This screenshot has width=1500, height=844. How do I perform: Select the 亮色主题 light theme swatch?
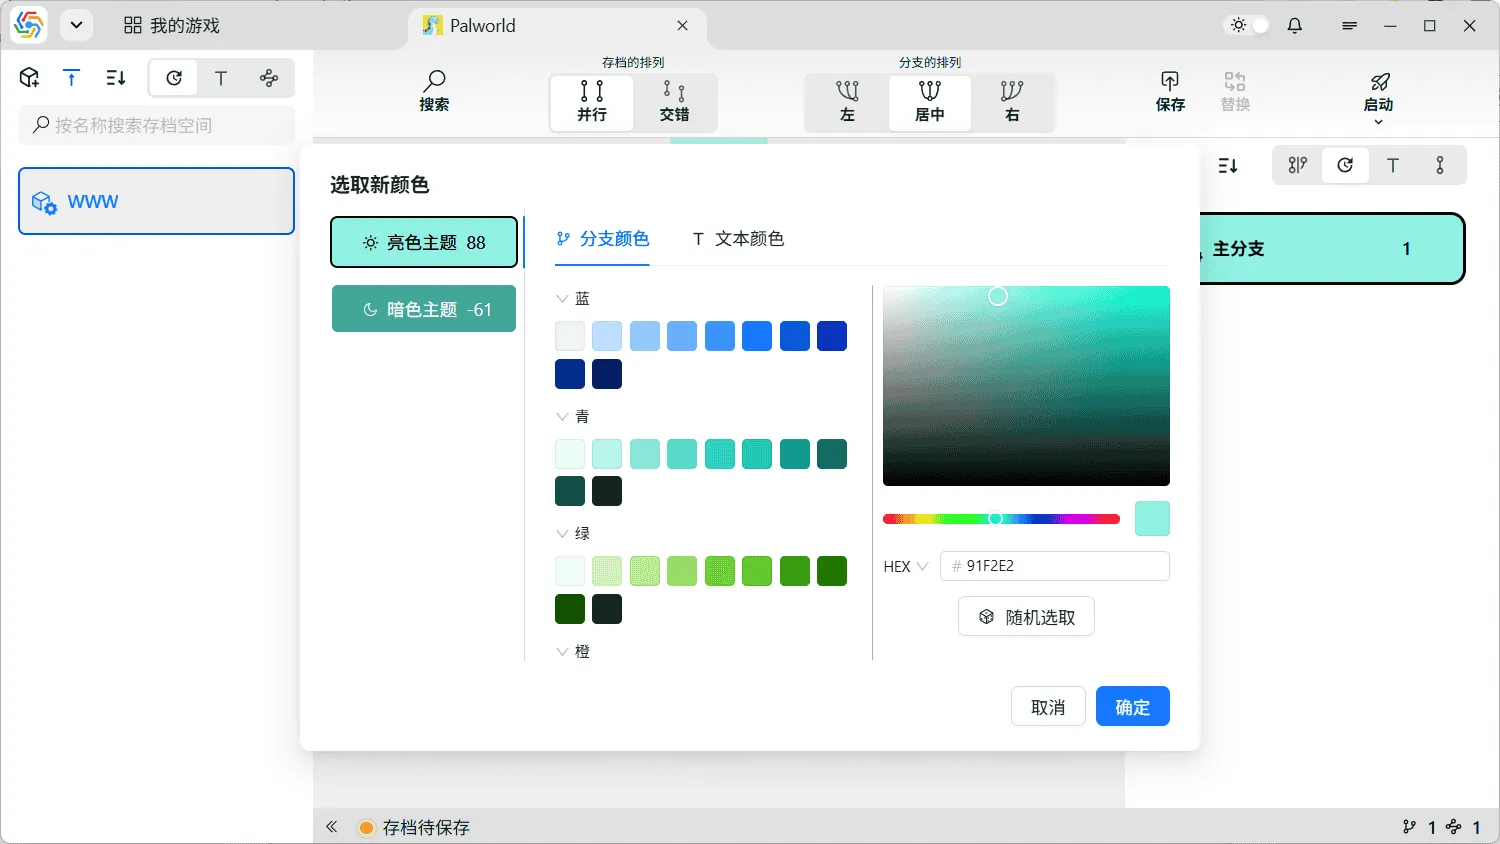pyautogui.click(x=423, y=242)
